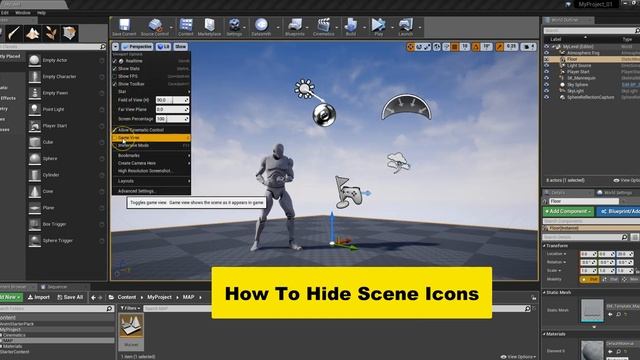Adjust the Field of View value slider
640x360 pixels.
[x=172, y=100]
